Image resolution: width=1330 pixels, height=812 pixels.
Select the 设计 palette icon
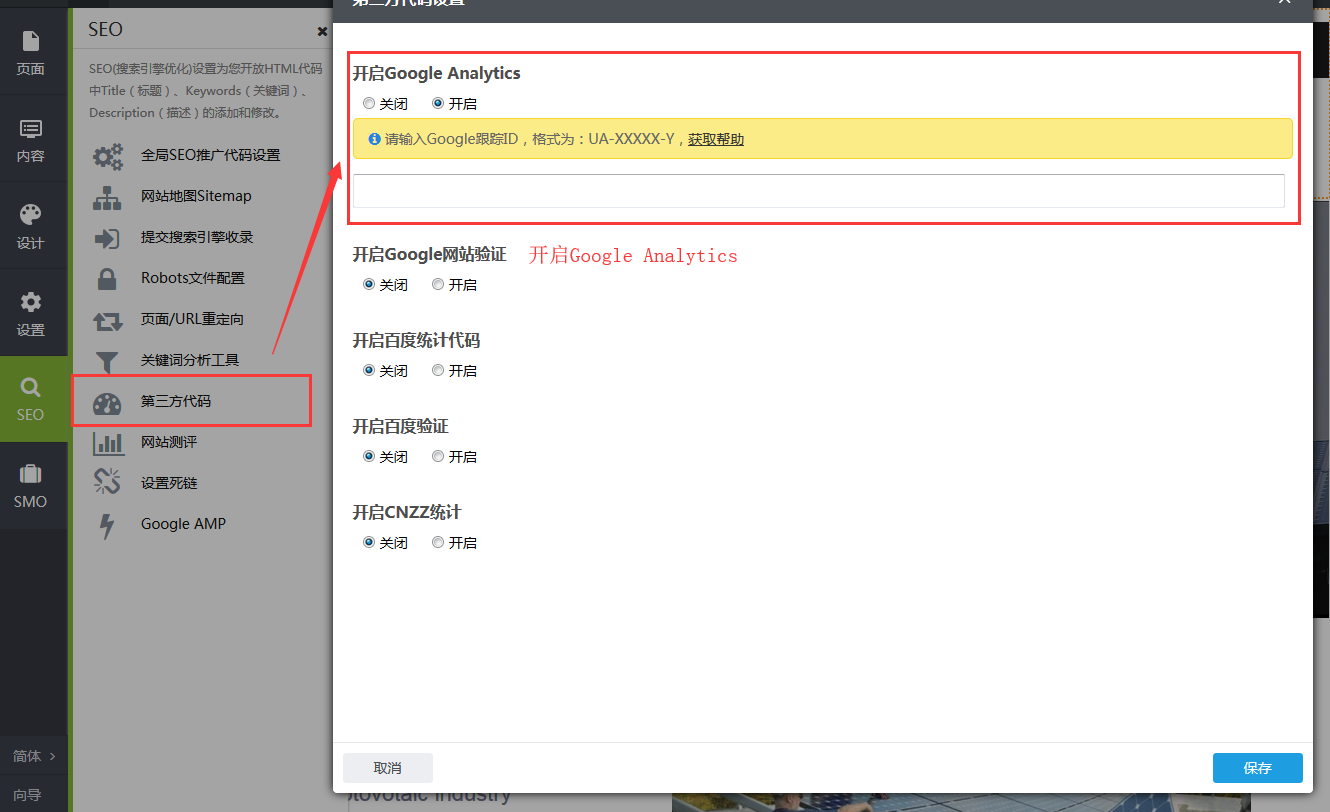pyautogui.click(x=30, y=215)
